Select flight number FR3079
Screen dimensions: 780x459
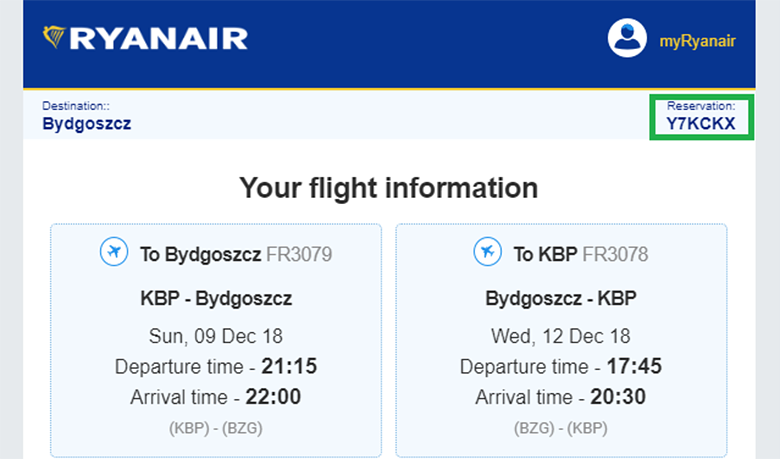click(299, 254)
